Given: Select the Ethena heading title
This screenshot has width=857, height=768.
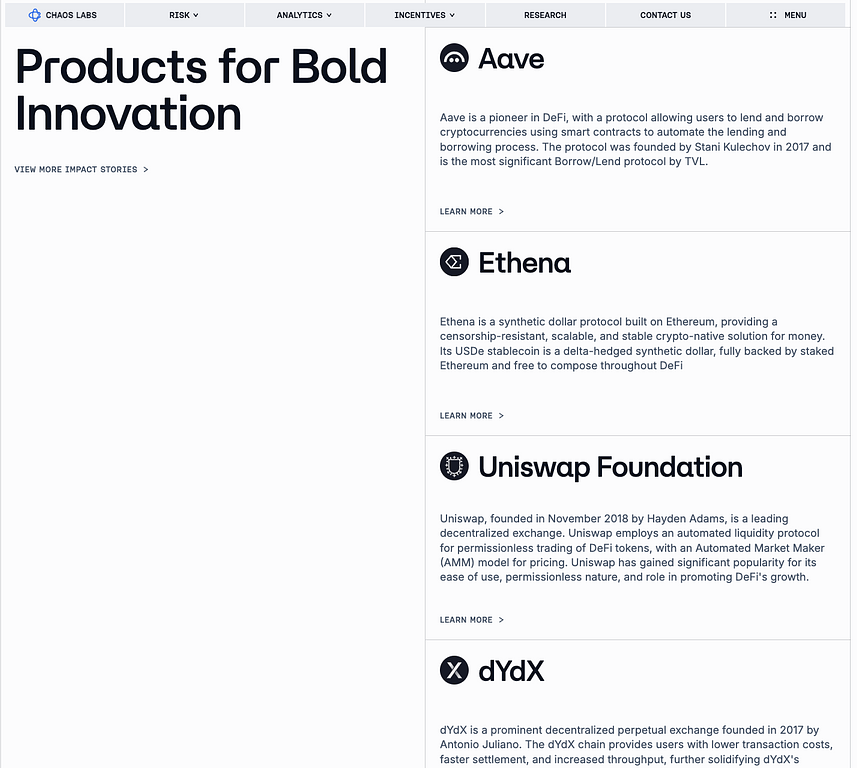Looking at the screenshot, I should pyautogui.click(x=524, y=263).
